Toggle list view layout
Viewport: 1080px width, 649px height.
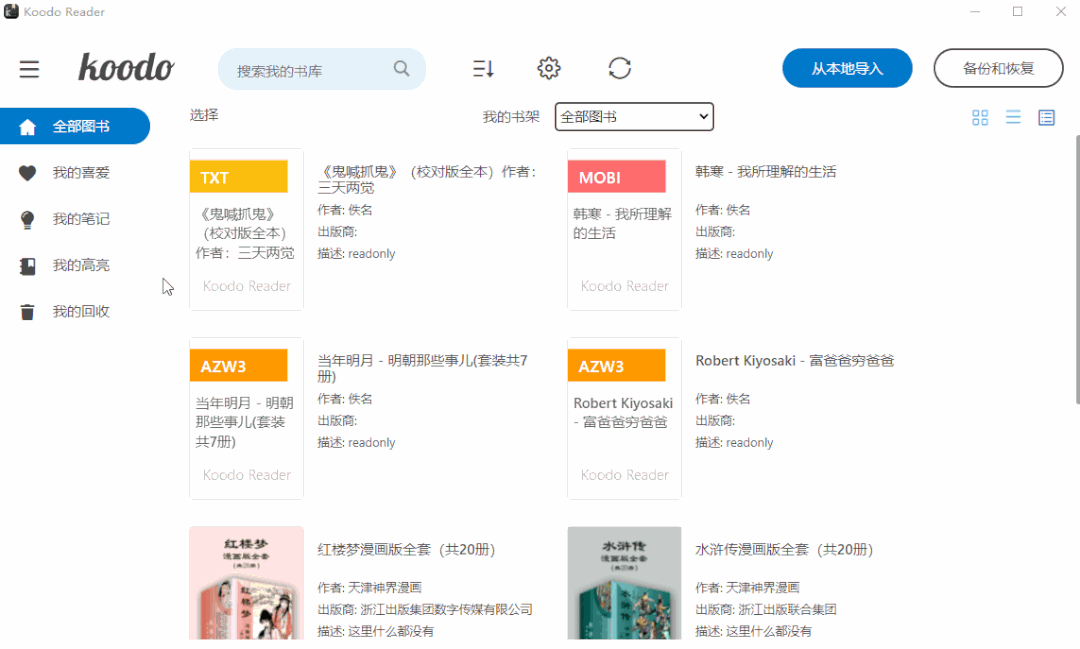(x=1013, y=117)
